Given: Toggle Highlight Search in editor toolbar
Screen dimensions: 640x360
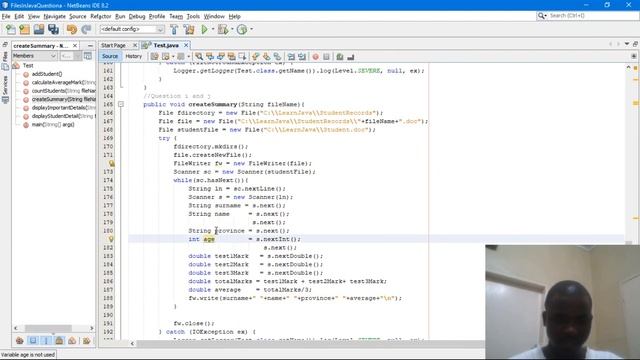Looking at the screenshot, I should coord(232,57).
